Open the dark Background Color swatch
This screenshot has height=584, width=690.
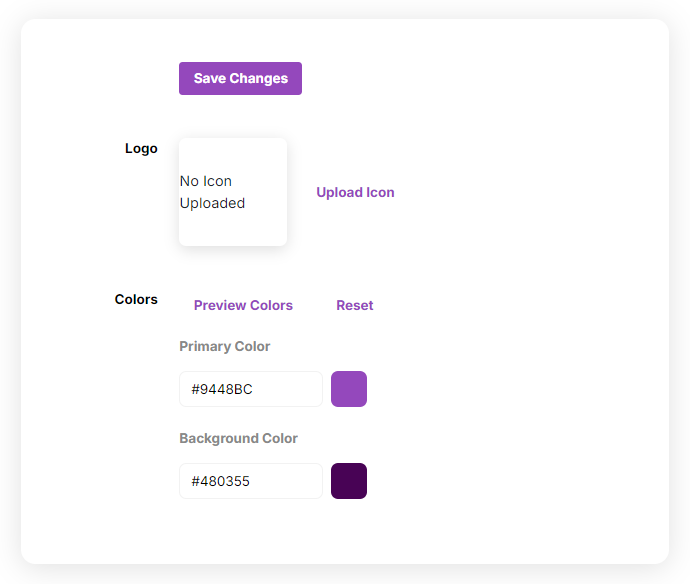(349, 481)
